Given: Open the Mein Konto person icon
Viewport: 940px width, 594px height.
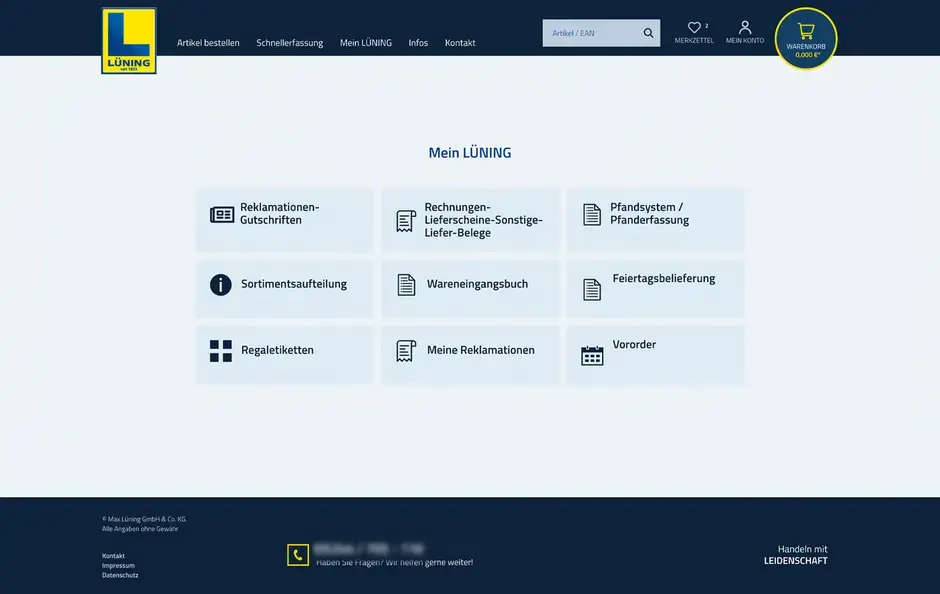Looking at the screenshot, I should pos(744,27).
